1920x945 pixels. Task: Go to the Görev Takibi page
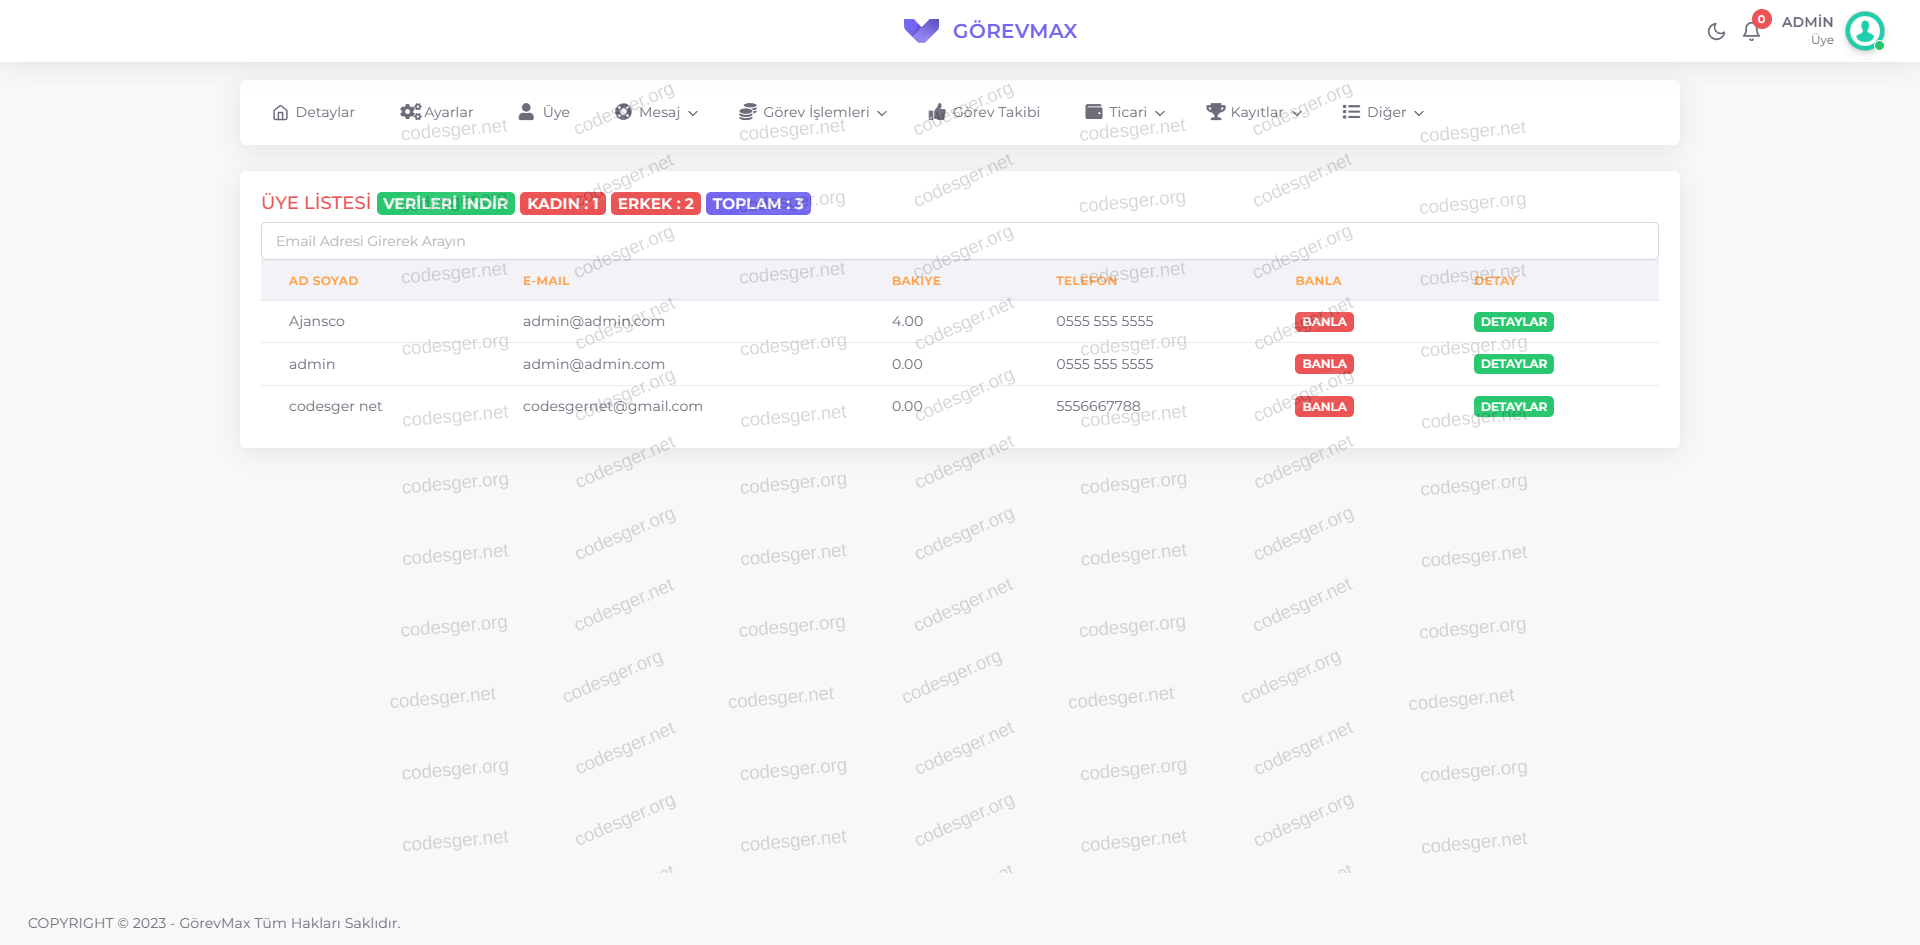click(x=995, y=112)
